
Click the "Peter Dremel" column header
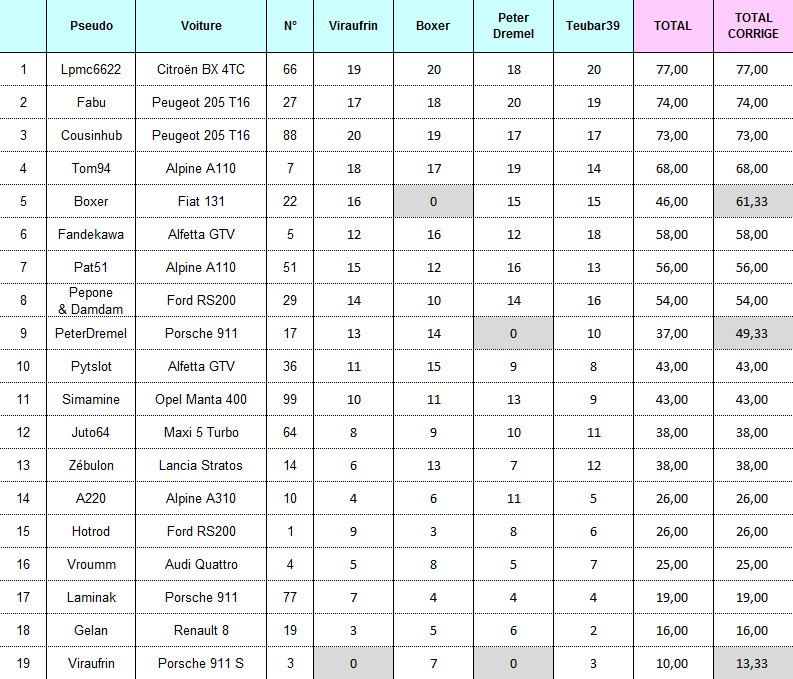coord(512,26)
